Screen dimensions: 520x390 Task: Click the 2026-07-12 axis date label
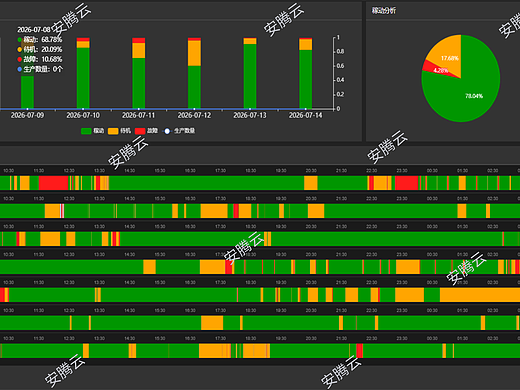194,115
